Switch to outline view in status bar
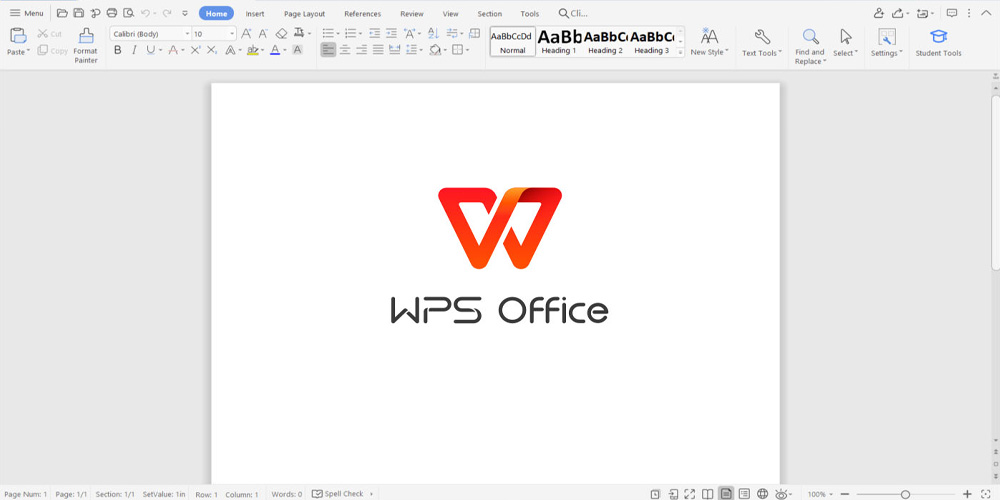This screenshot has width=1000, height=500. [744, 494]
